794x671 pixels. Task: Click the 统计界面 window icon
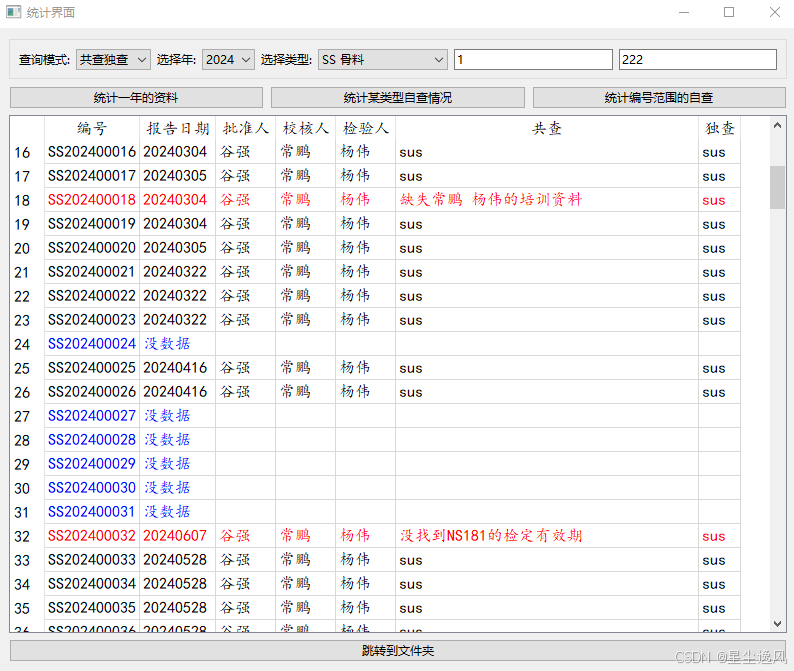click(x=14, y=12)
